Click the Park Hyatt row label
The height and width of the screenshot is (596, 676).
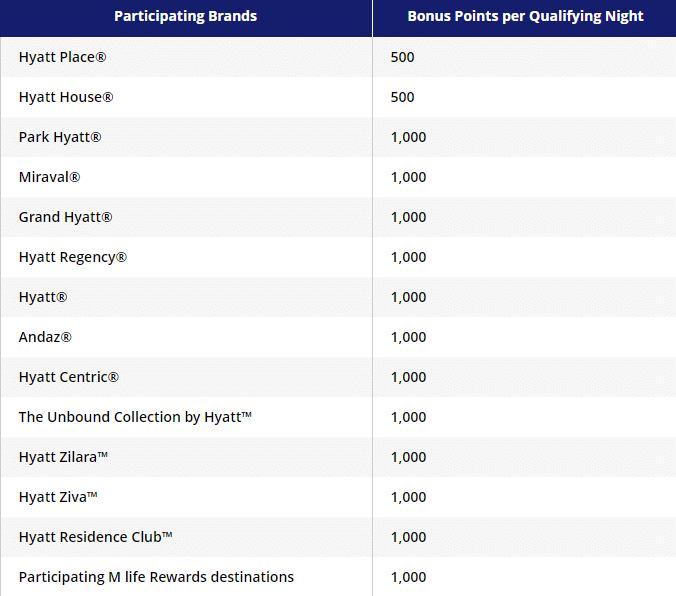(60, 137)
